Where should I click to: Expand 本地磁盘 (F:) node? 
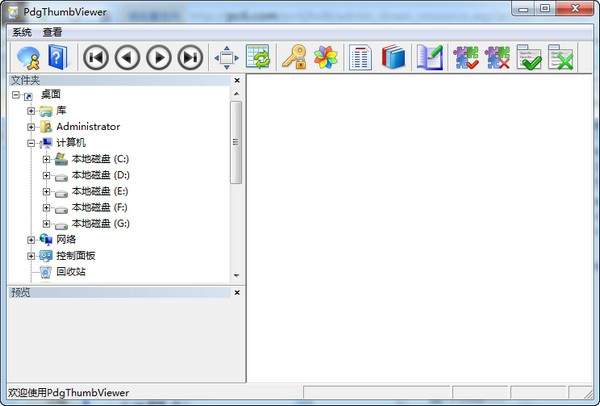click(46, 207)
